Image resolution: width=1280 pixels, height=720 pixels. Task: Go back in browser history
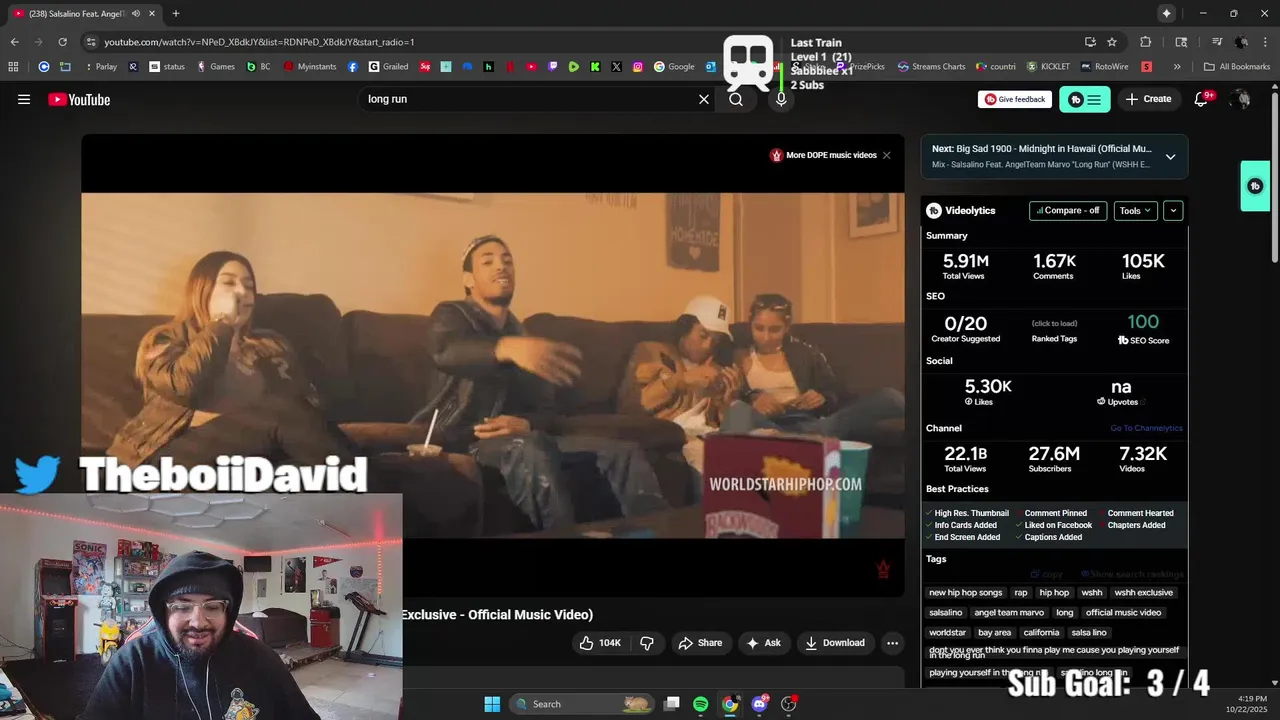pyautogui.click(x=14, y=42)
